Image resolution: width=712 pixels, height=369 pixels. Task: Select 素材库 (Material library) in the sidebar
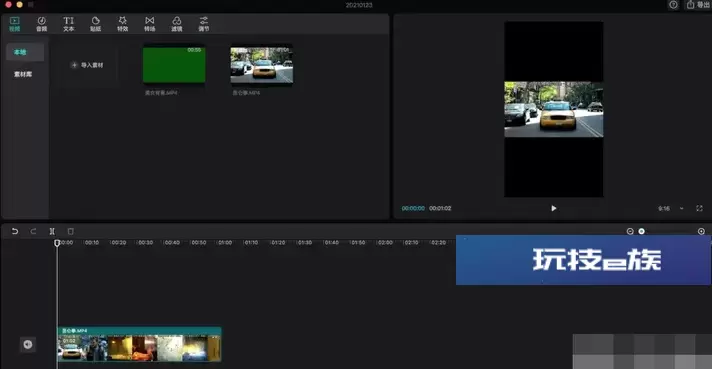(23, 74)
